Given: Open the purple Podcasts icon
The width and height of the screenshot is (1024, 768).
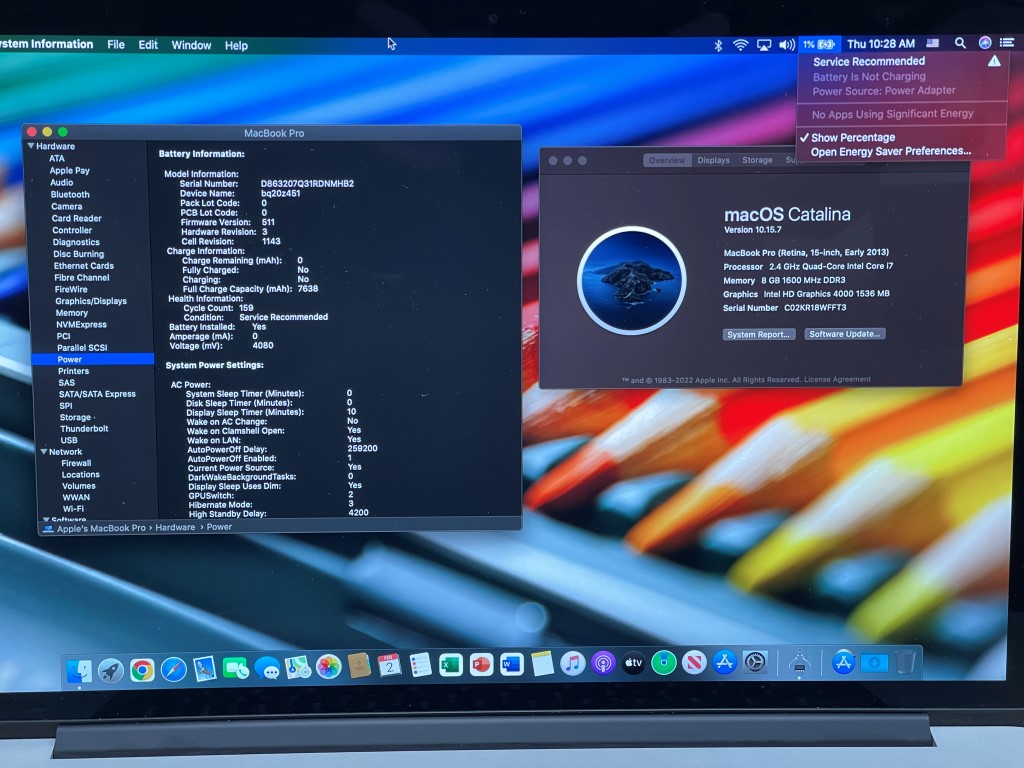Looking at the screenshot, I should (x=603, y=663).
